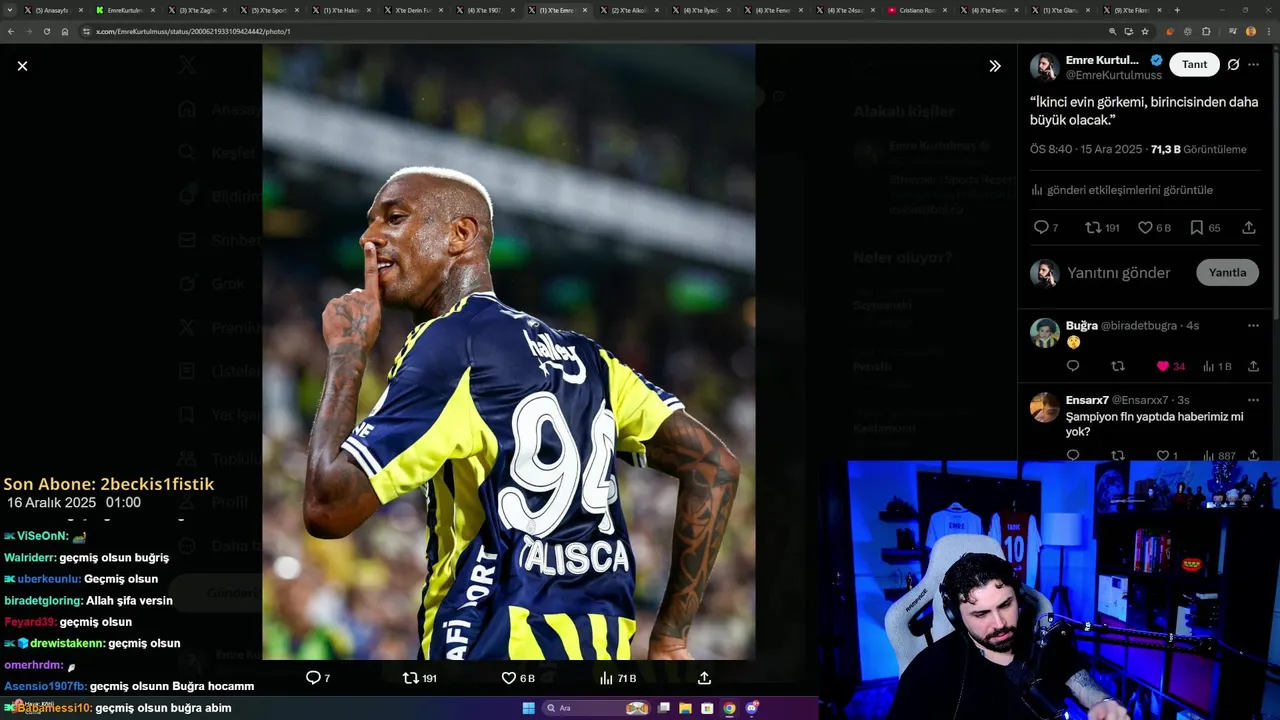Click the Windows taskbar search box 'Ara'
The height and width of the screenshot is (720, 1280).
point(597,708)
